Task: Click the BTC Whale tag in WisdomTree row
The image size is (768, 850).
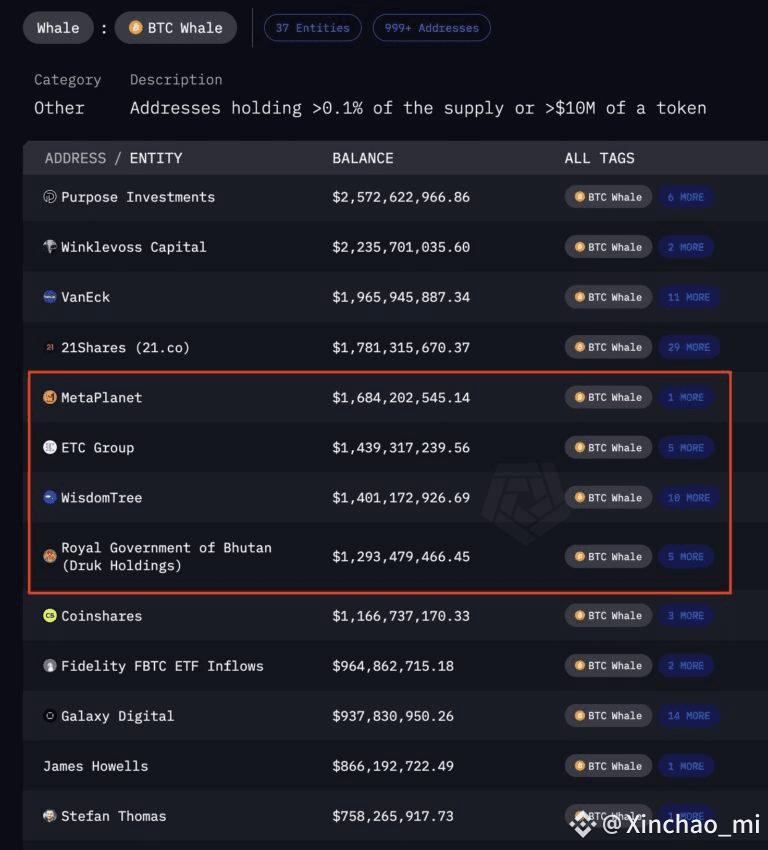Action: point(608,498)
